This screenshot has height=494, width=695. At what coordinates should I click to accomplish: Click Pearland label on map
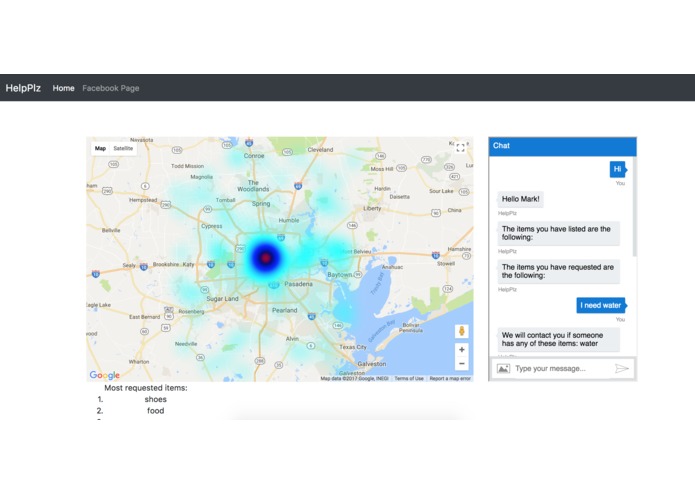click(285, 310)
